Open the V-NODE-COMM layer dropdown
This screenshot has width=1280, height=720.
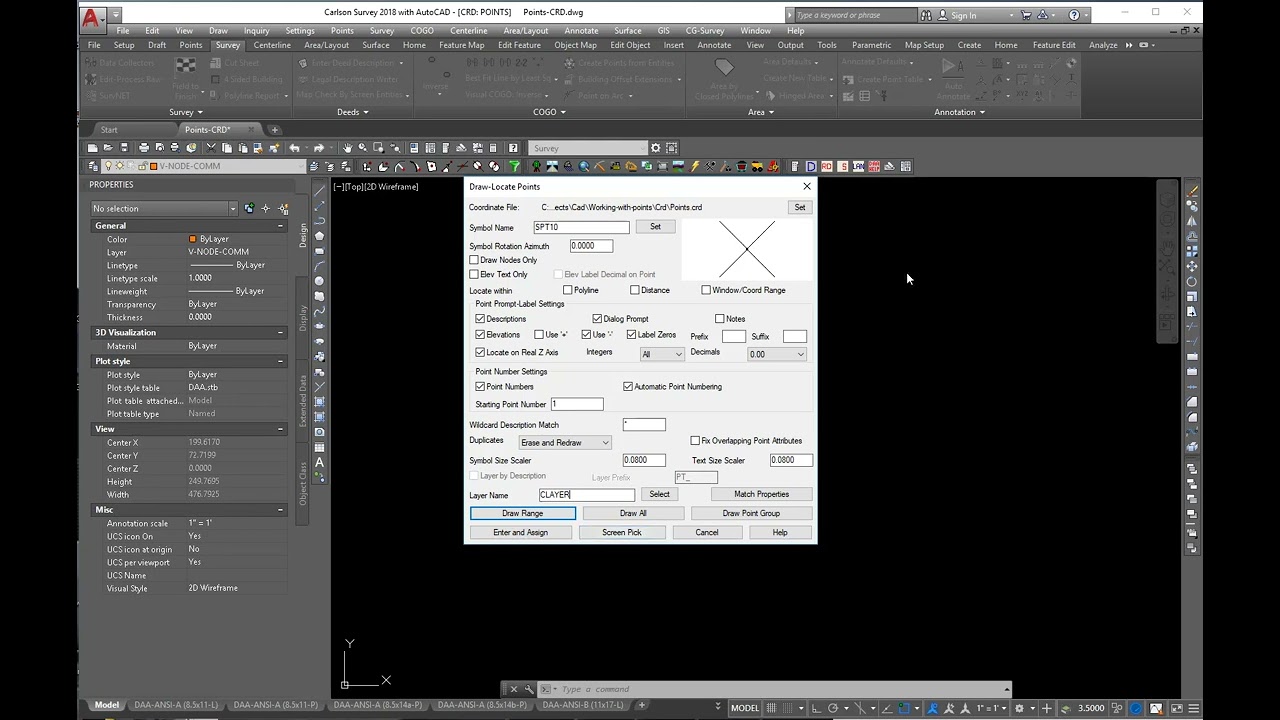pos(204,166)
